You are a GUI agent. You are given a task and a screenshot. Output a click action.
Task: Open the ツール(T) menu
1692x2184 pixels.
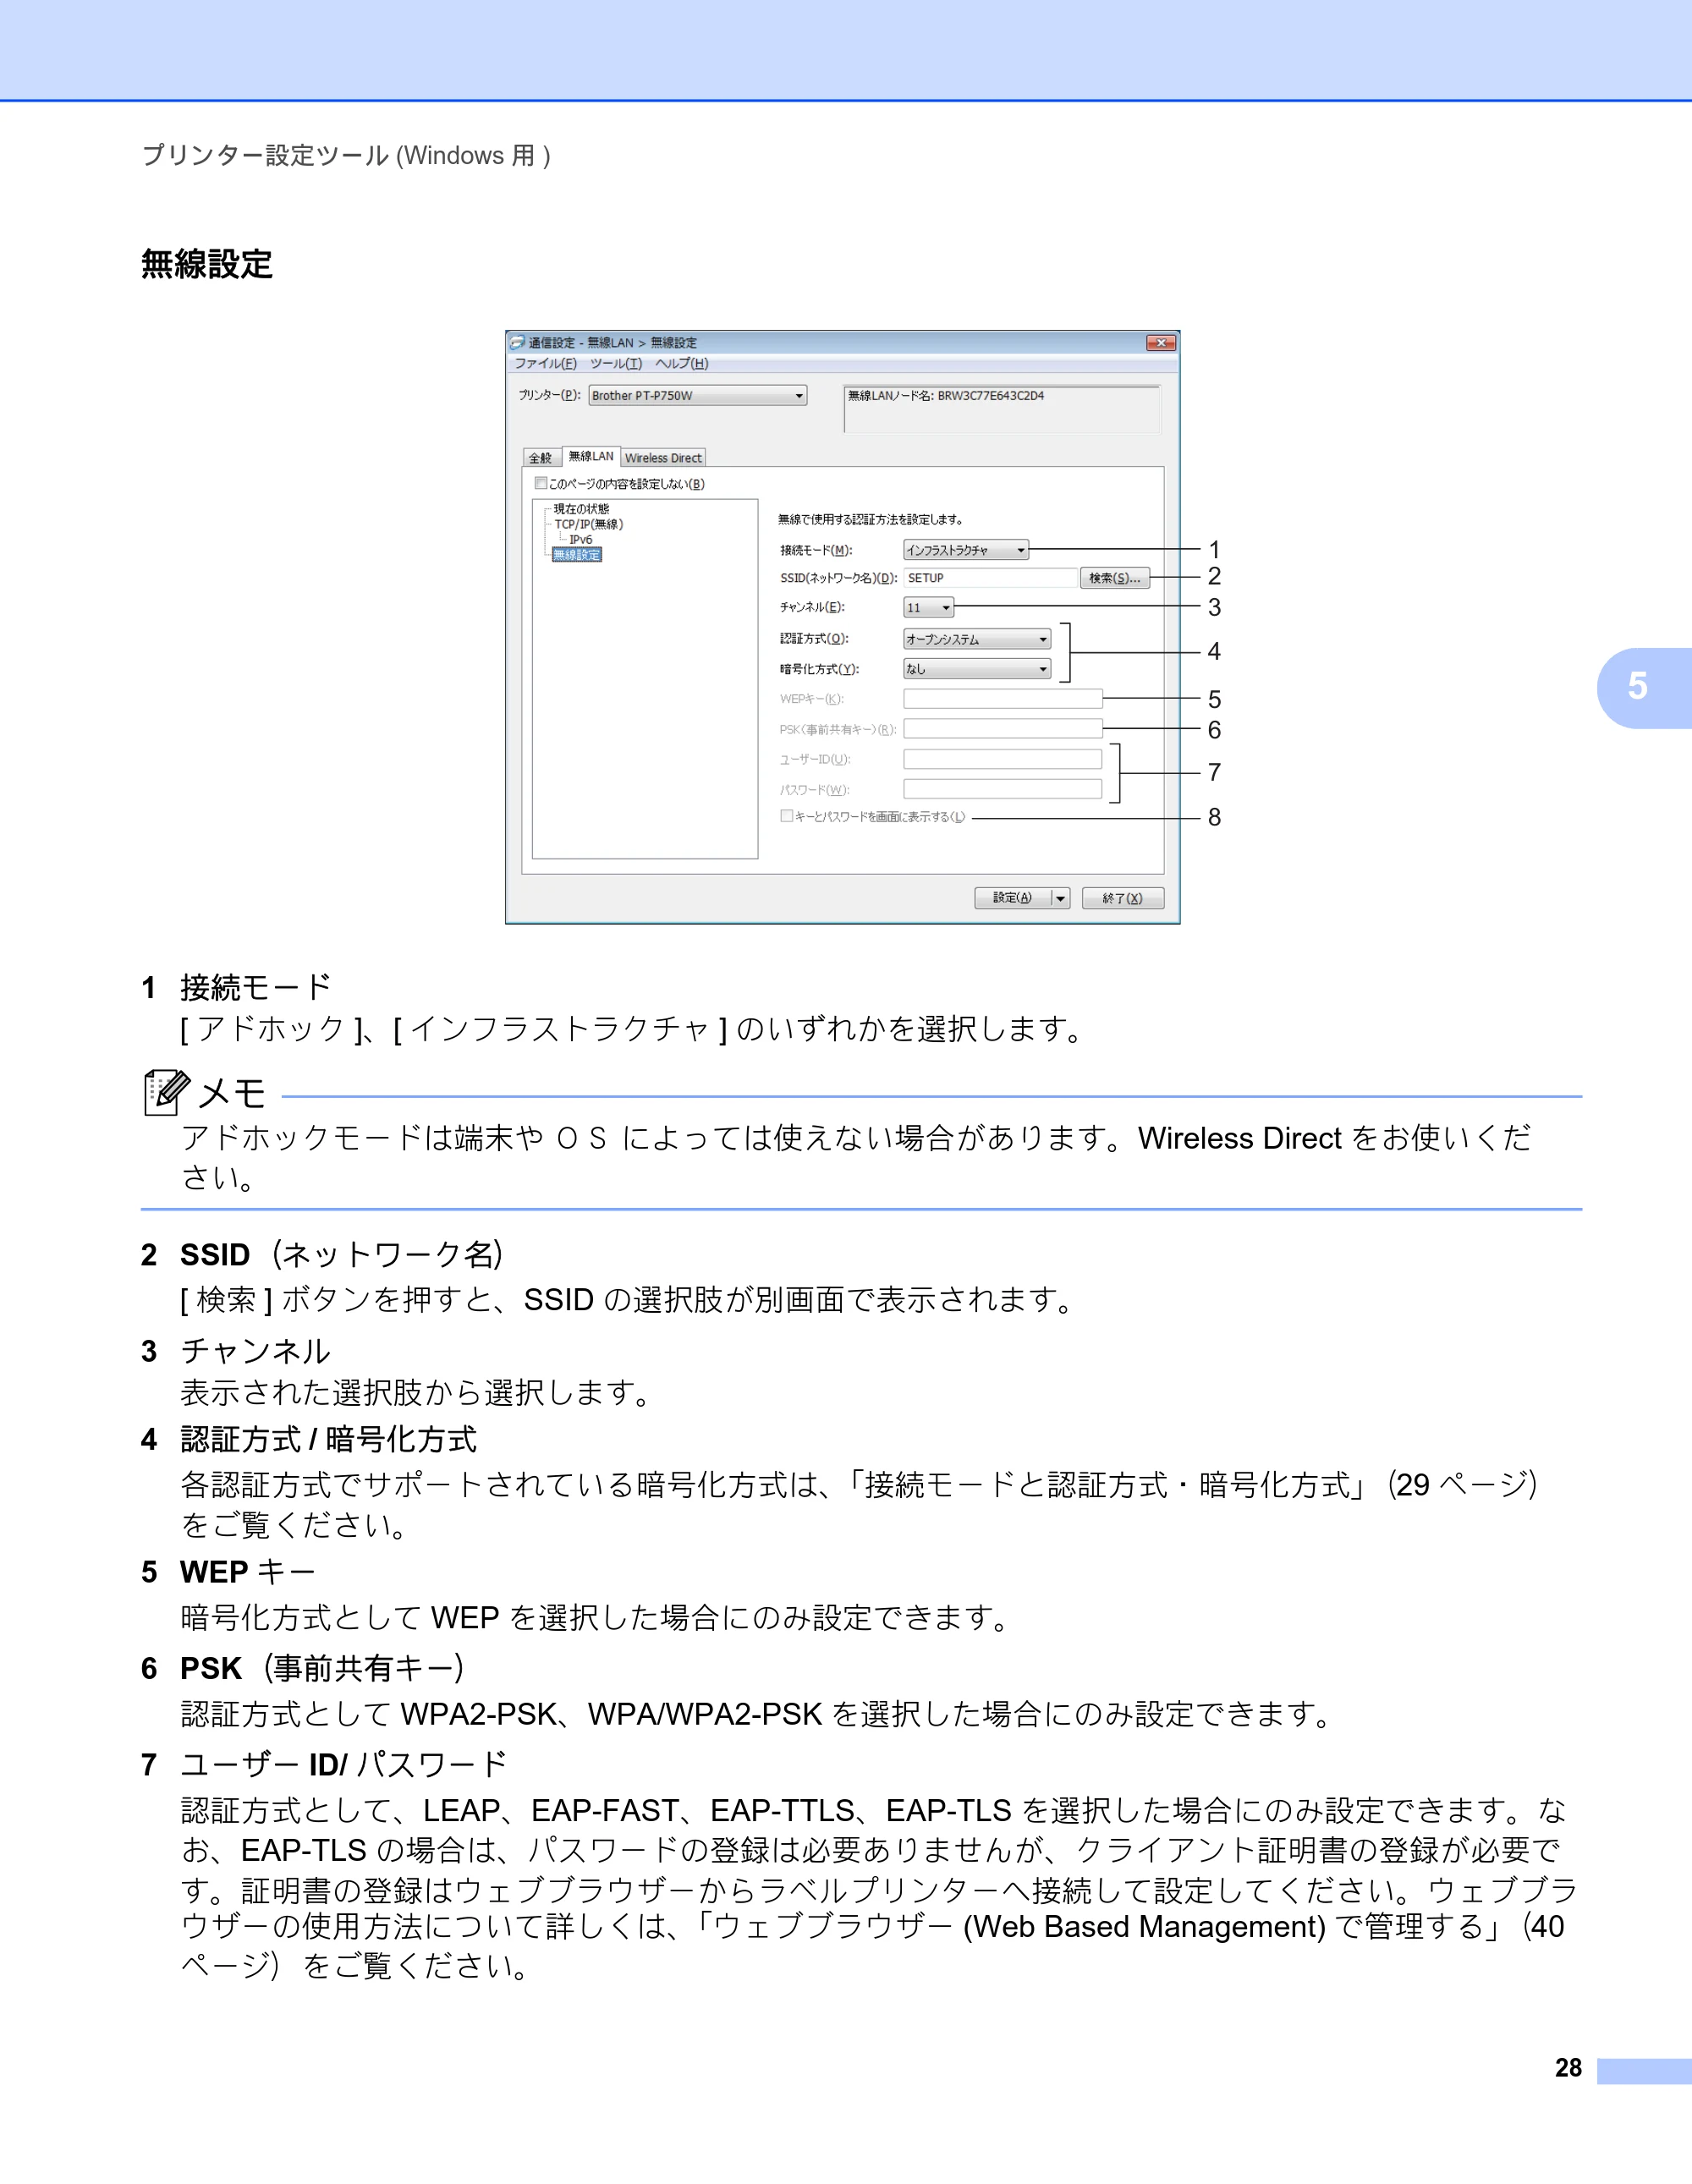tap(616, 364)
